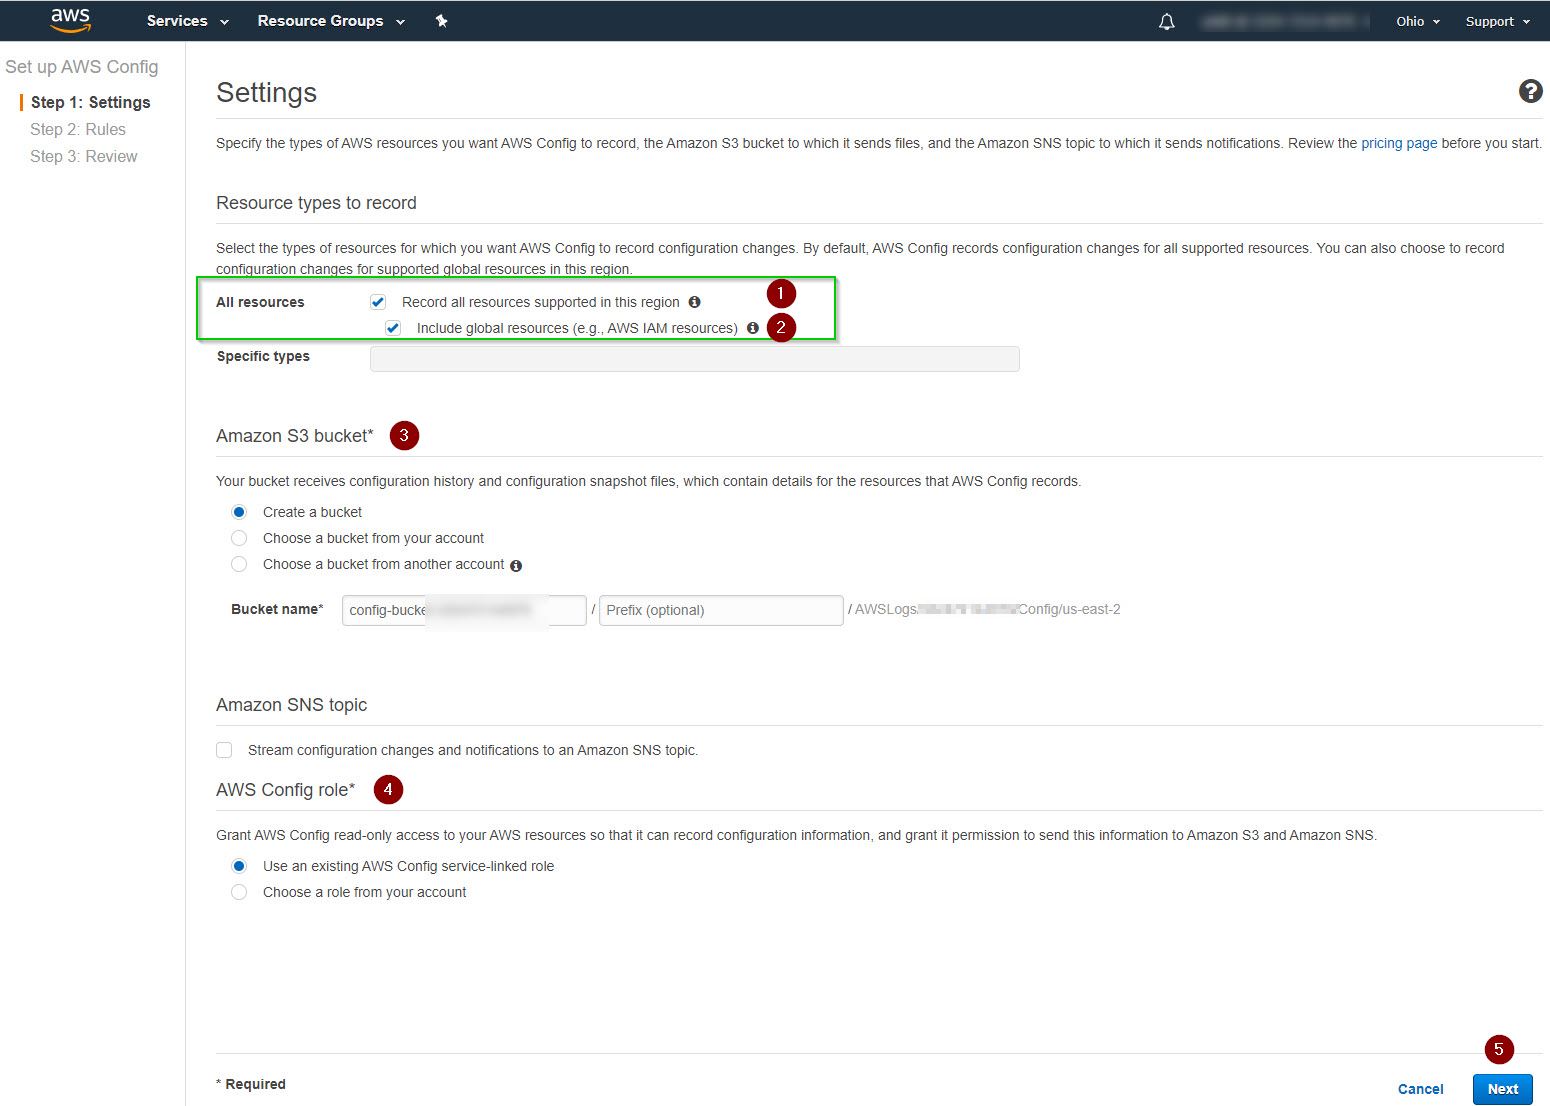Viewport: 1550px width, 1106px height.
Task: Click the Prefix (optional) input field
Action: pyautogui.click(x=721, y=610)
